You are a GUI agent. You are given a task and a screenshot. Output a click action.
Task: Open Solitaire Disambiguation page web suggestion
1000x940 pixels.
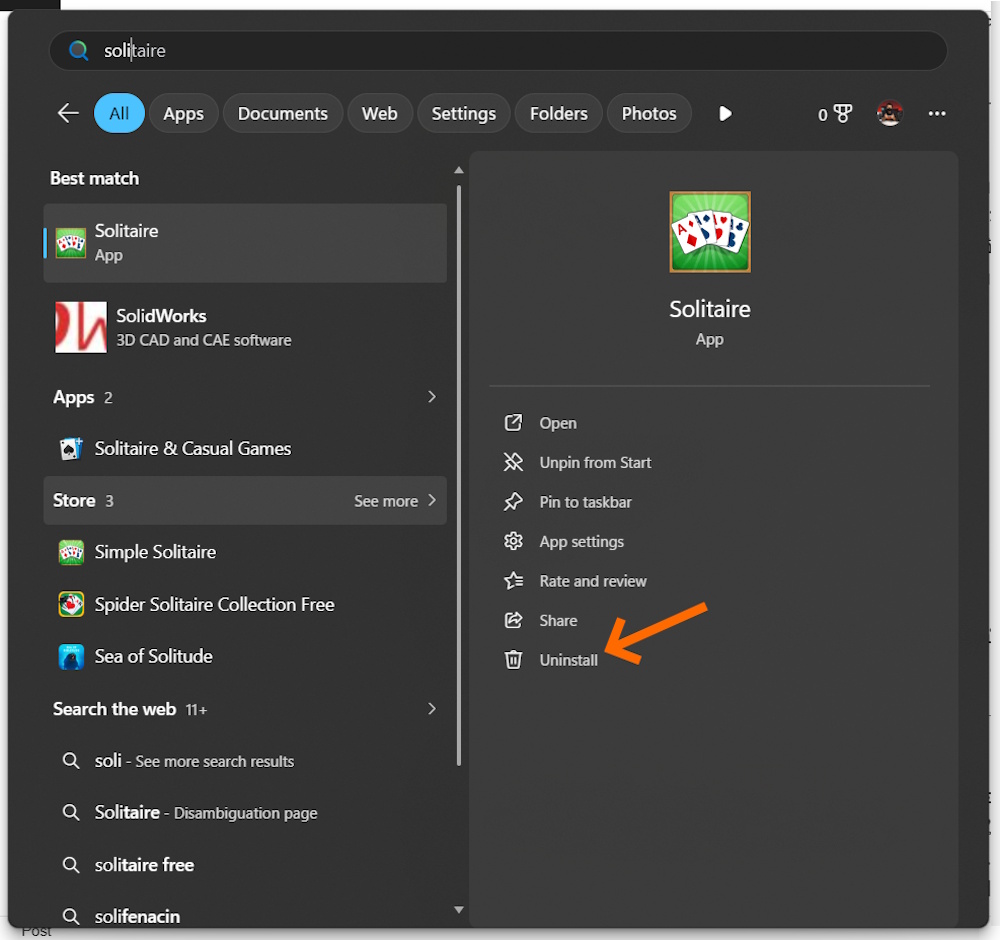click(245, 812)
